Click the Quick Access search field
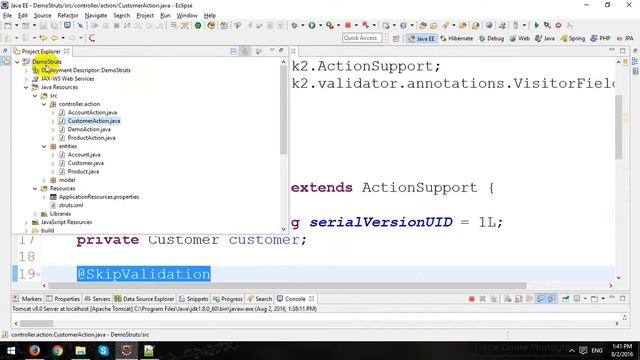 [362, 38]
